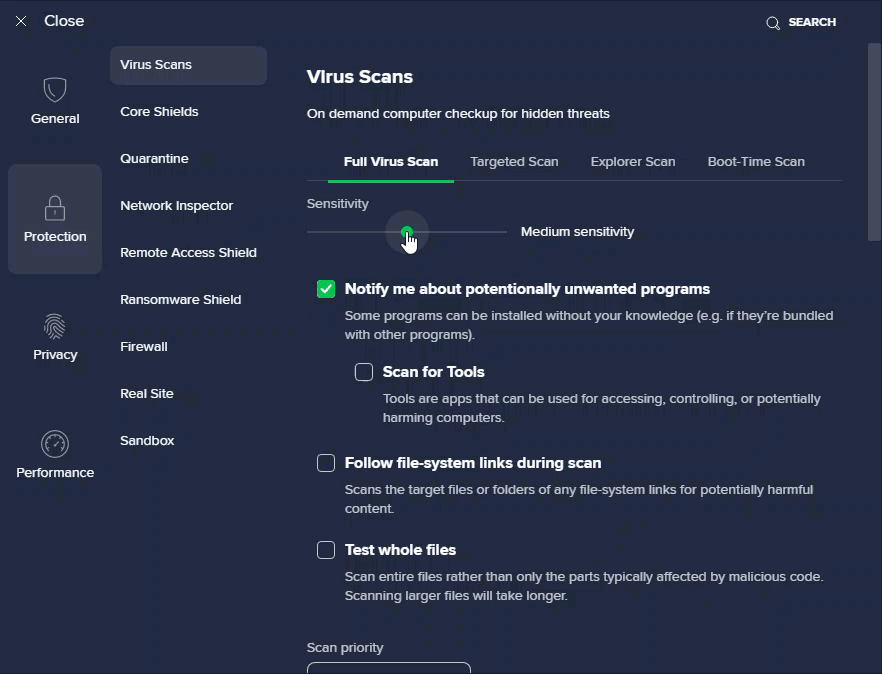Open the Ransomware Shield section
882x674 pixels.
point(180,299)
